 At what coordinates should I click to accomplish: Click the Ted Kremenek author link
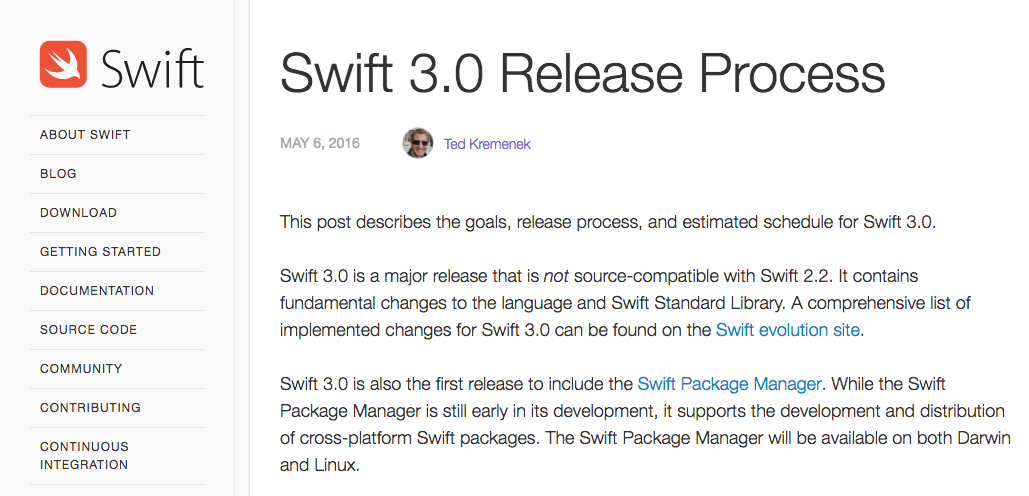pyautogui.click(x=487, y=144)
